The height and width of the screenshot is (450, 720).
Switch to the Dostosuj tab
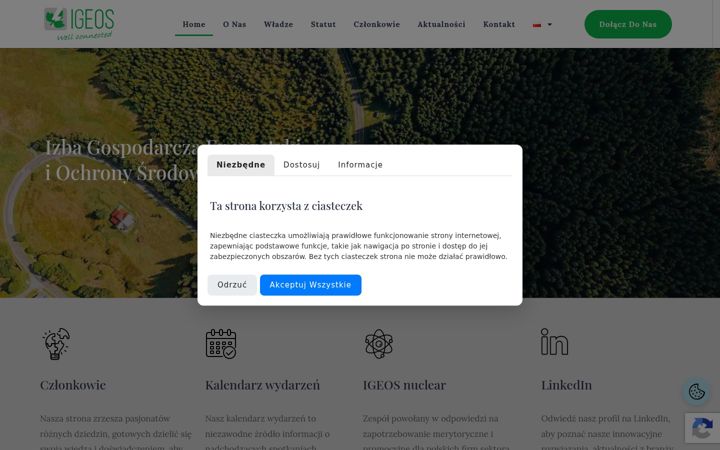(301, 165)
